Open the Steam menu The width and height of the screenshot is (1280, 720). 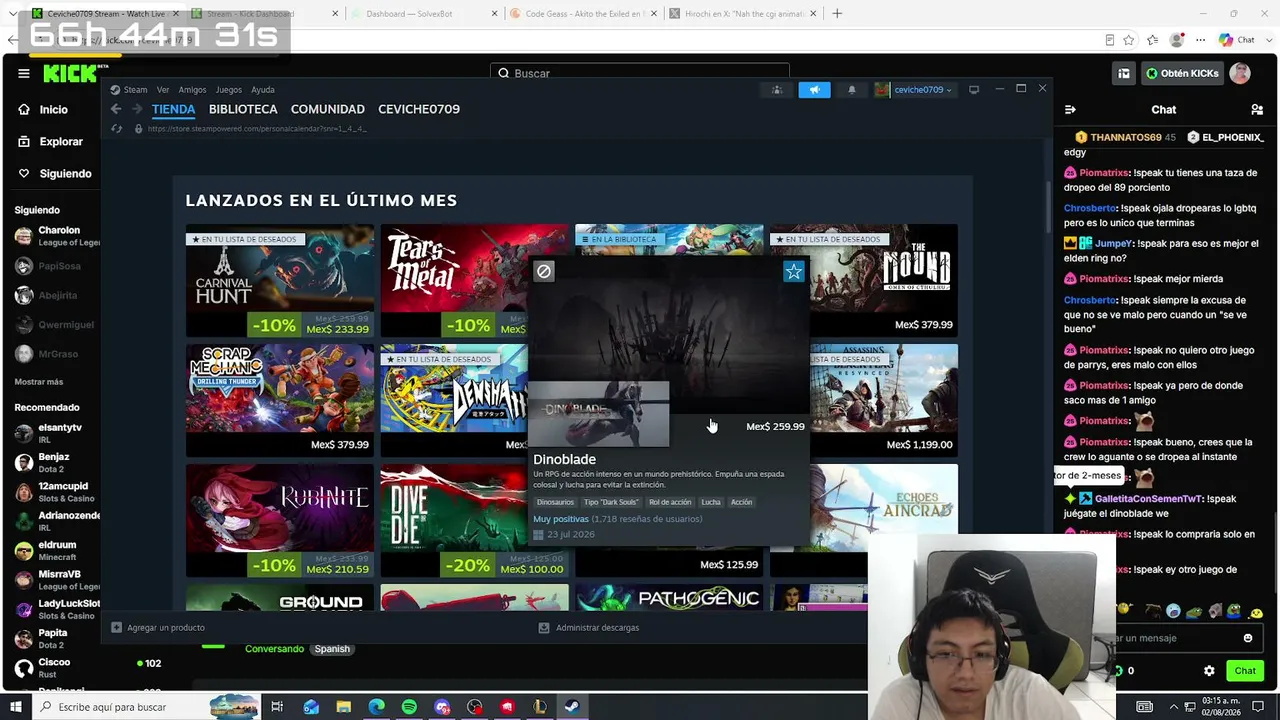tap(128, 90)
